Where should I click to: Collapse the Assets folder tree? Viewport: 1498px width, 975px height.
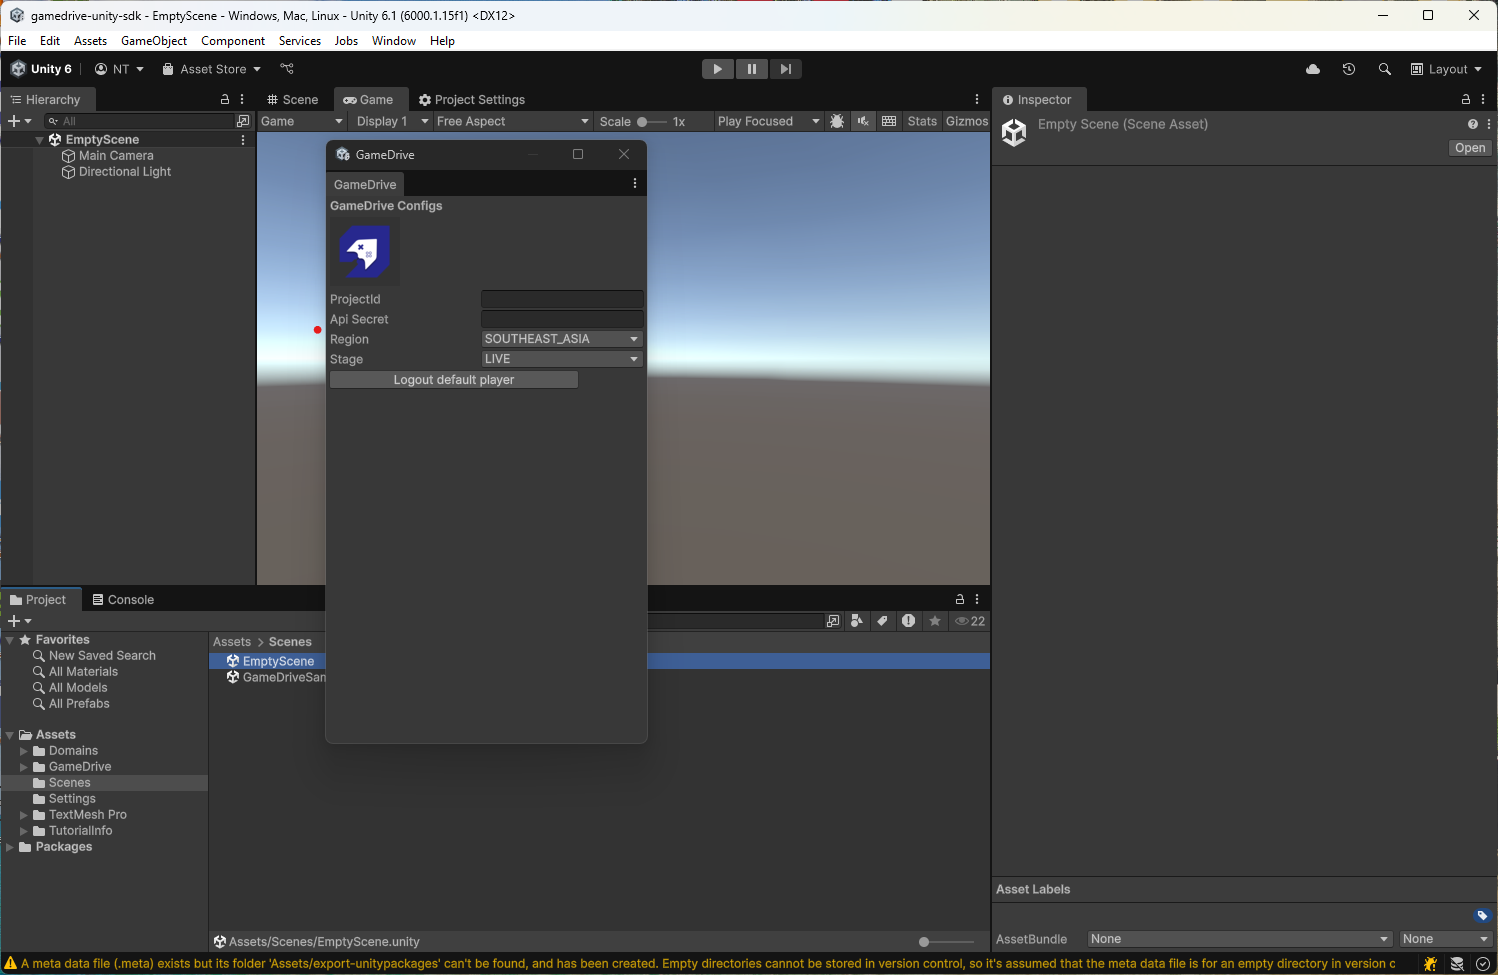[x=9, y=734]
